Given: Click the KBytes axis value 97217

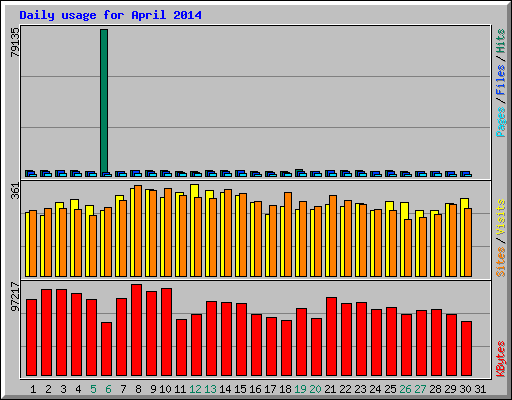Looking at the screenshot, I should click(15, 296).
